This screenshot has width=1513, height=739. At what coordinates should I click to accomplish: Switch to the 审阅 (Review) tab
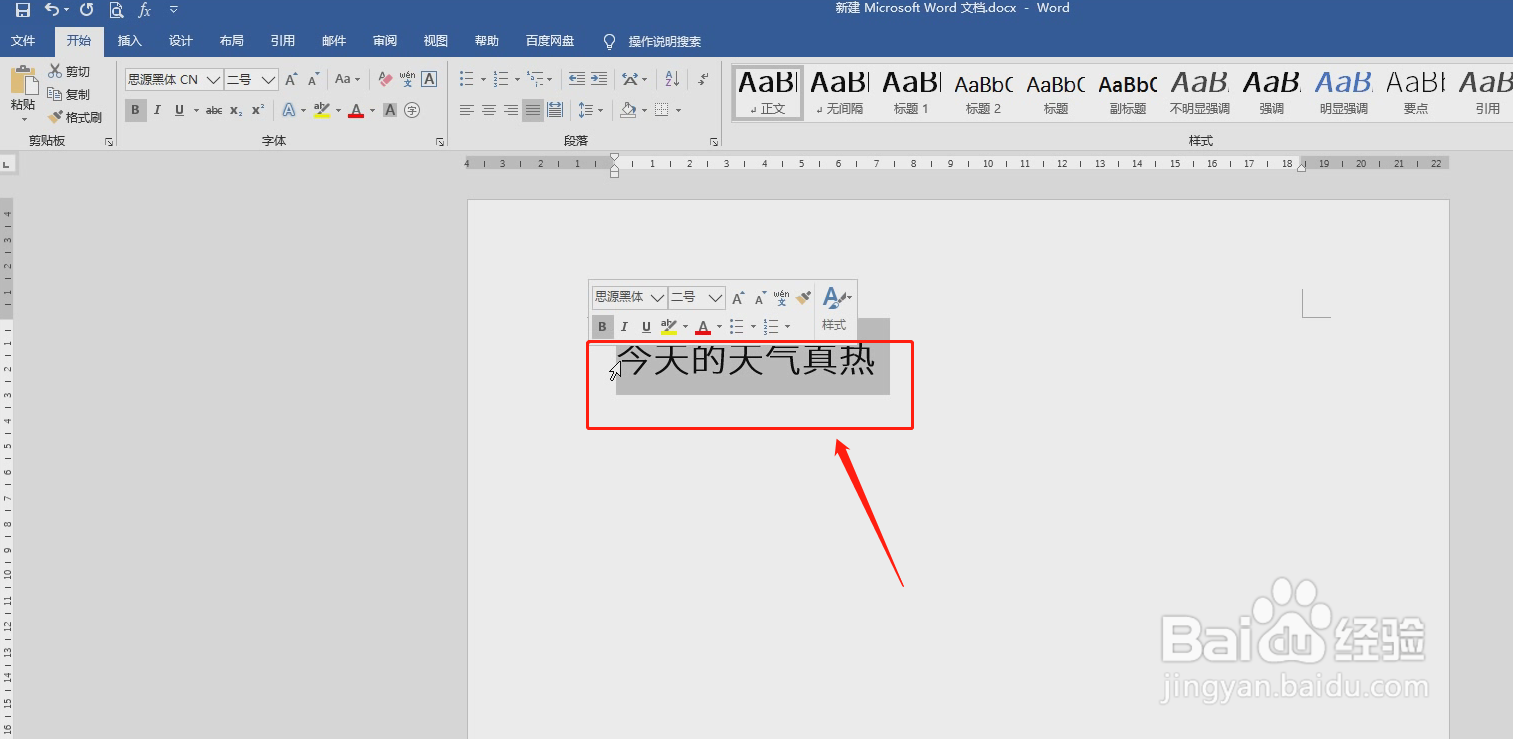tap(385, 41)
